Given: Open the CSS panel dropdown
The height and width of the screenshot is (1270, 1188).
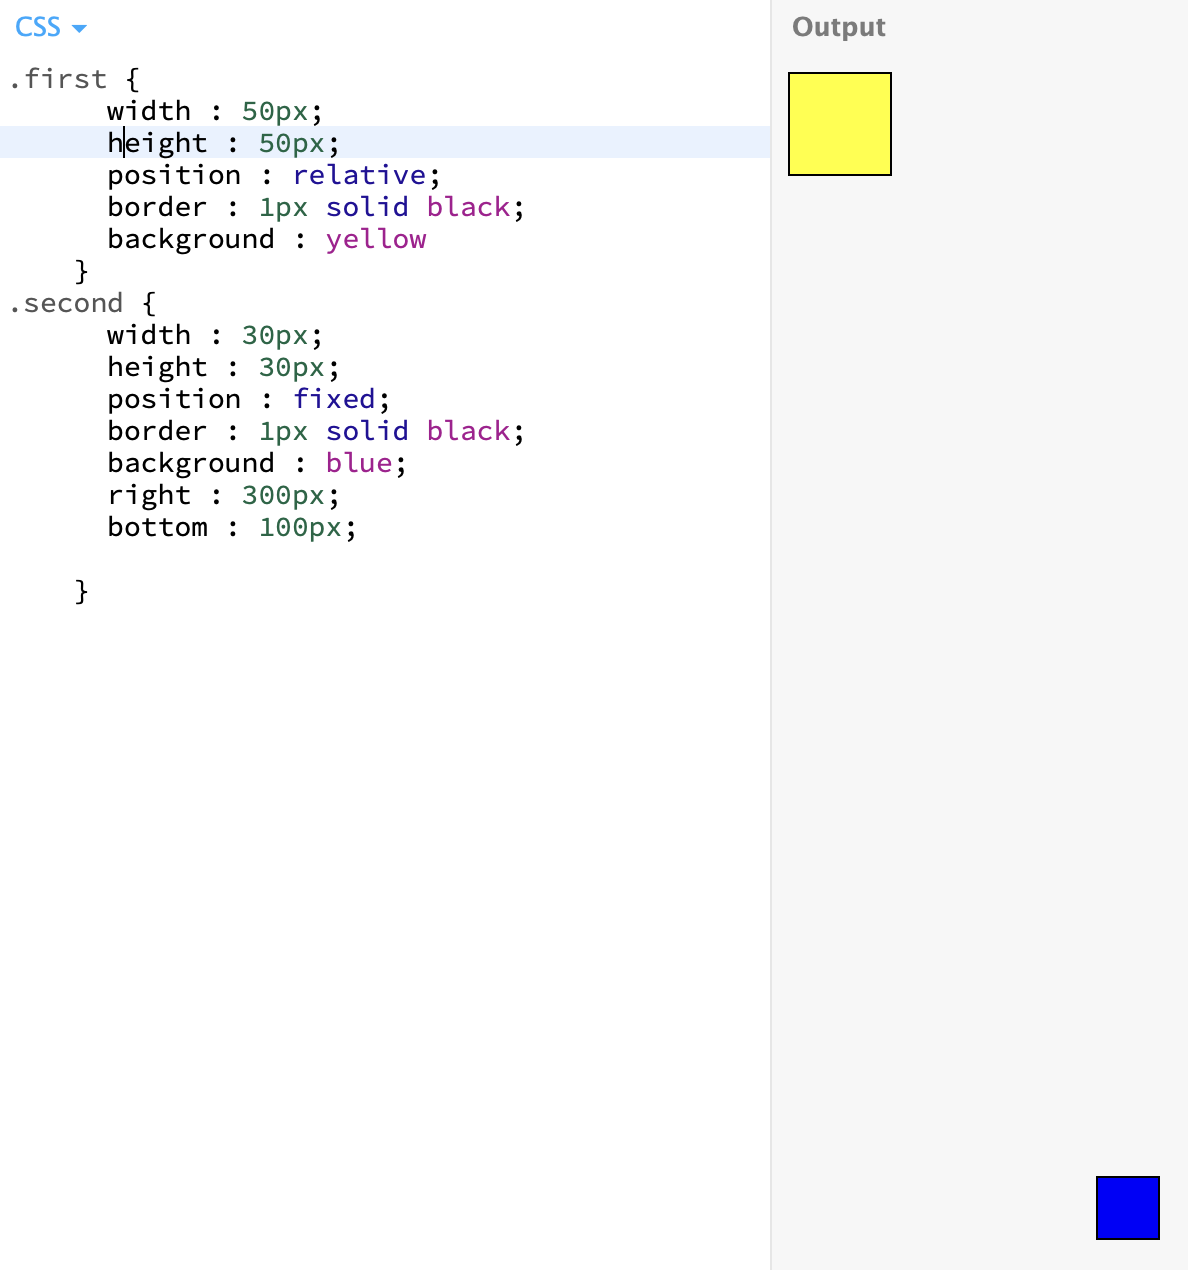Looking at the screenshot, I should click(x=51, y=27).
